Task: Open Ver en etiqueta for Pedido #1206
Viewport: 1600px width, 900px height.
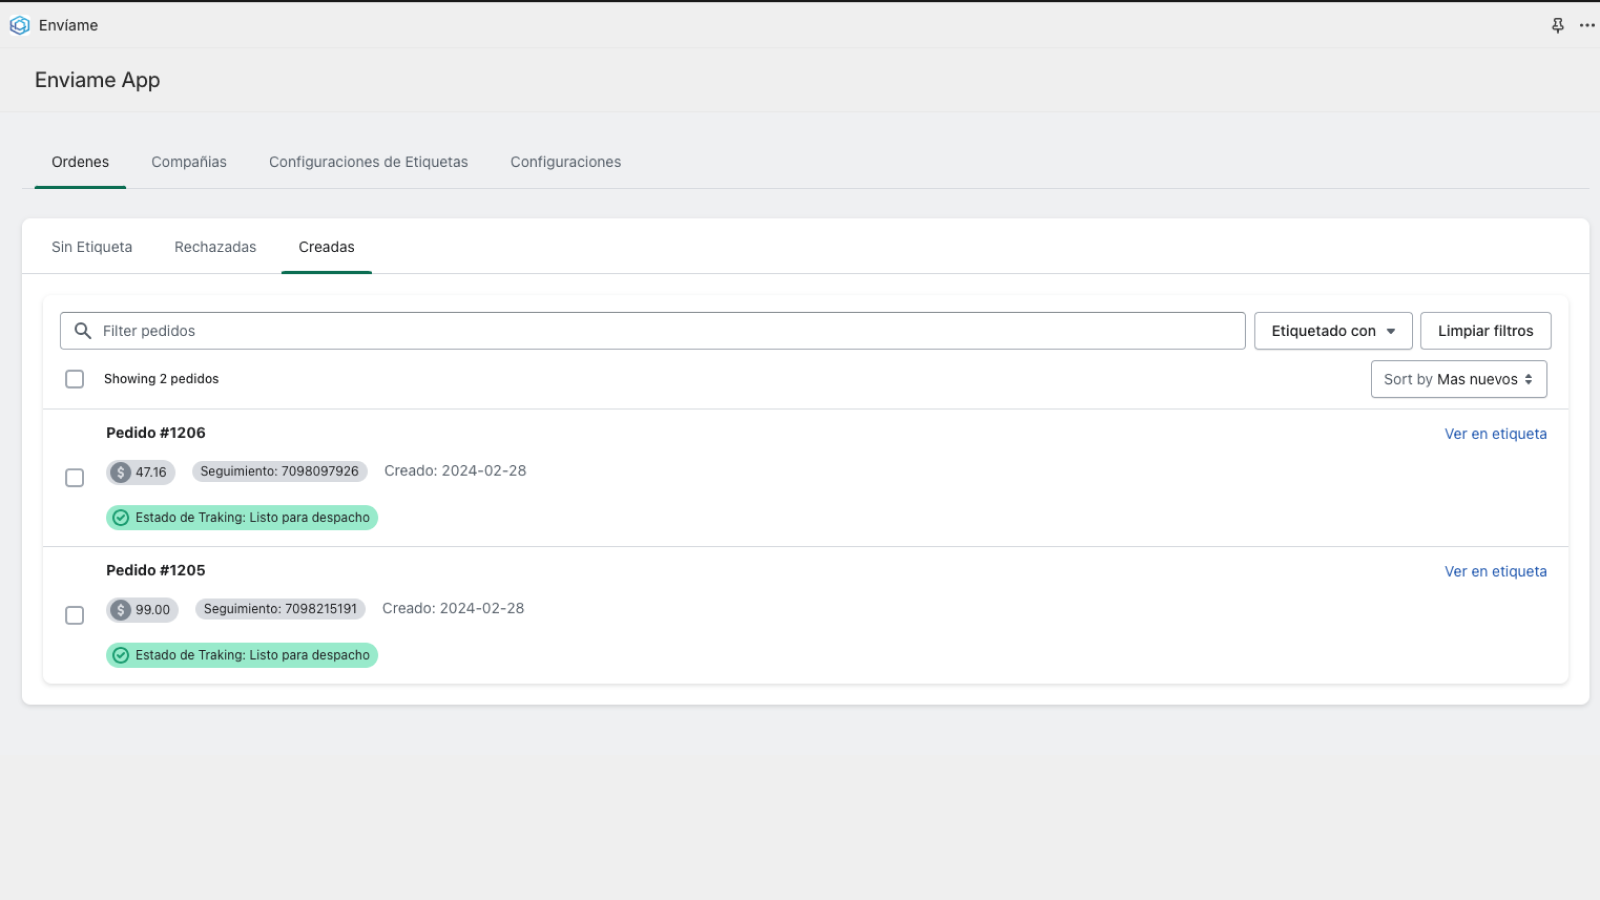Action: (x=1495, y=434)
